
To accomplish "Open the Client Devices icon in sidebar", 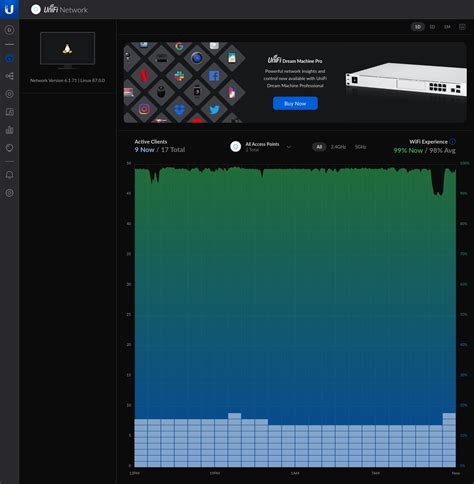I will tap(9, 112).
